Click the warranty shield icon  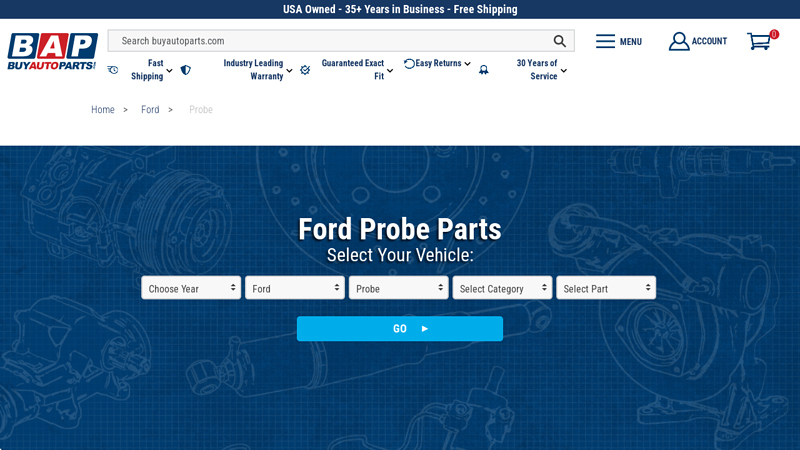186,70
